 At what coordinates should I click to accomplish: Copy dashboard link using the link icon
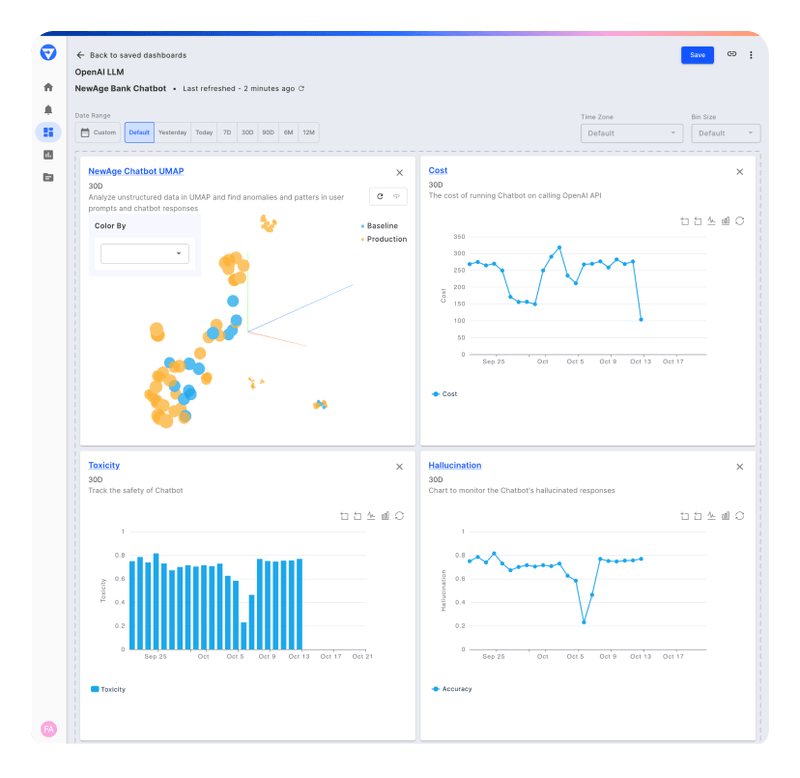732,55
